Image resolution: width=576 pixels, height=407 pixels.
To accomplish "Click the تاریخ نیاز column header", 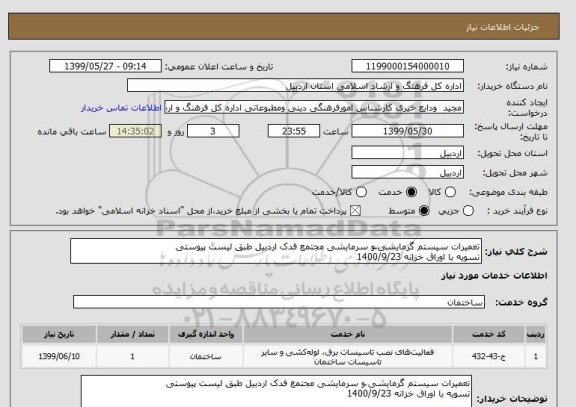I will pyautogui.click(x=59, y=334).
